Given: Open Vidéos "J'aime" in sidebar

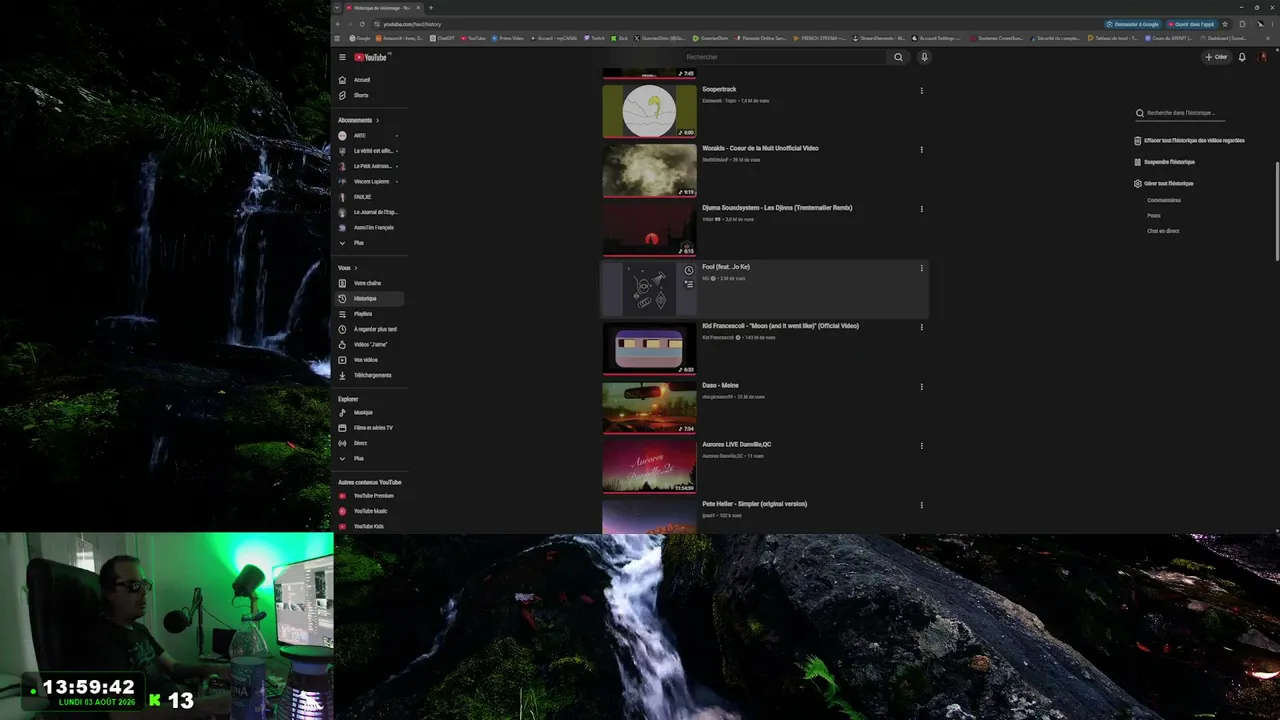Looking at the screenshot, I should tap(370, 344).
